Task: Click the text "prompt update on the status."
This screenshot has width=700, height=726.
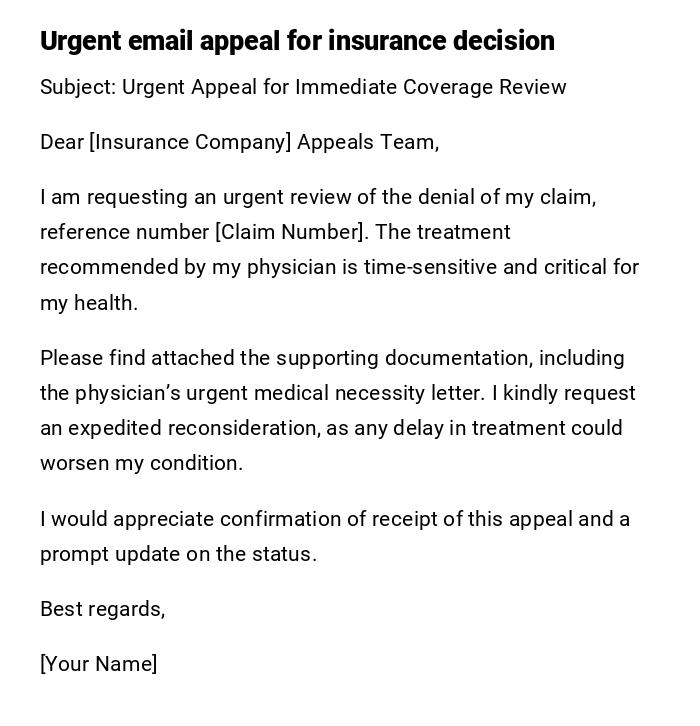Action: tap(178, 554)
